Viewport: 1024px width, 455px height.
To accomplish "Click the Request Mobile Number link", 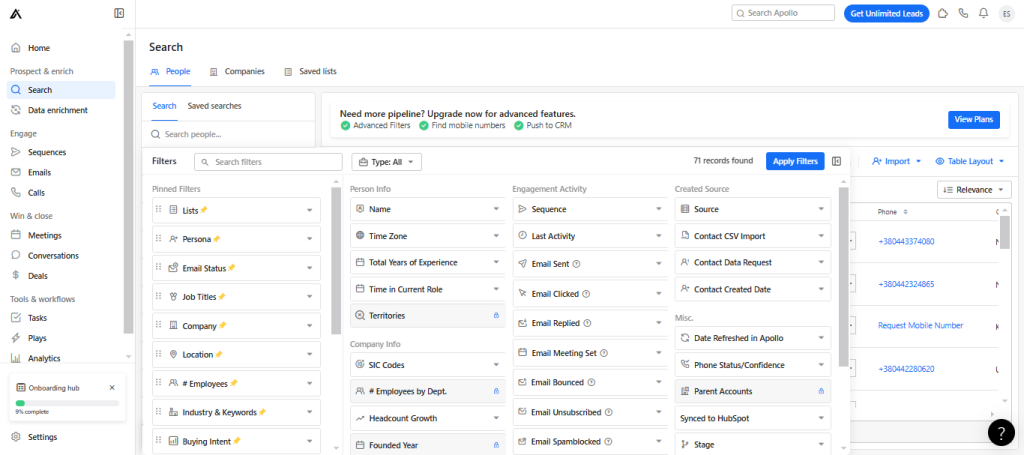I will tap(920, 325).
